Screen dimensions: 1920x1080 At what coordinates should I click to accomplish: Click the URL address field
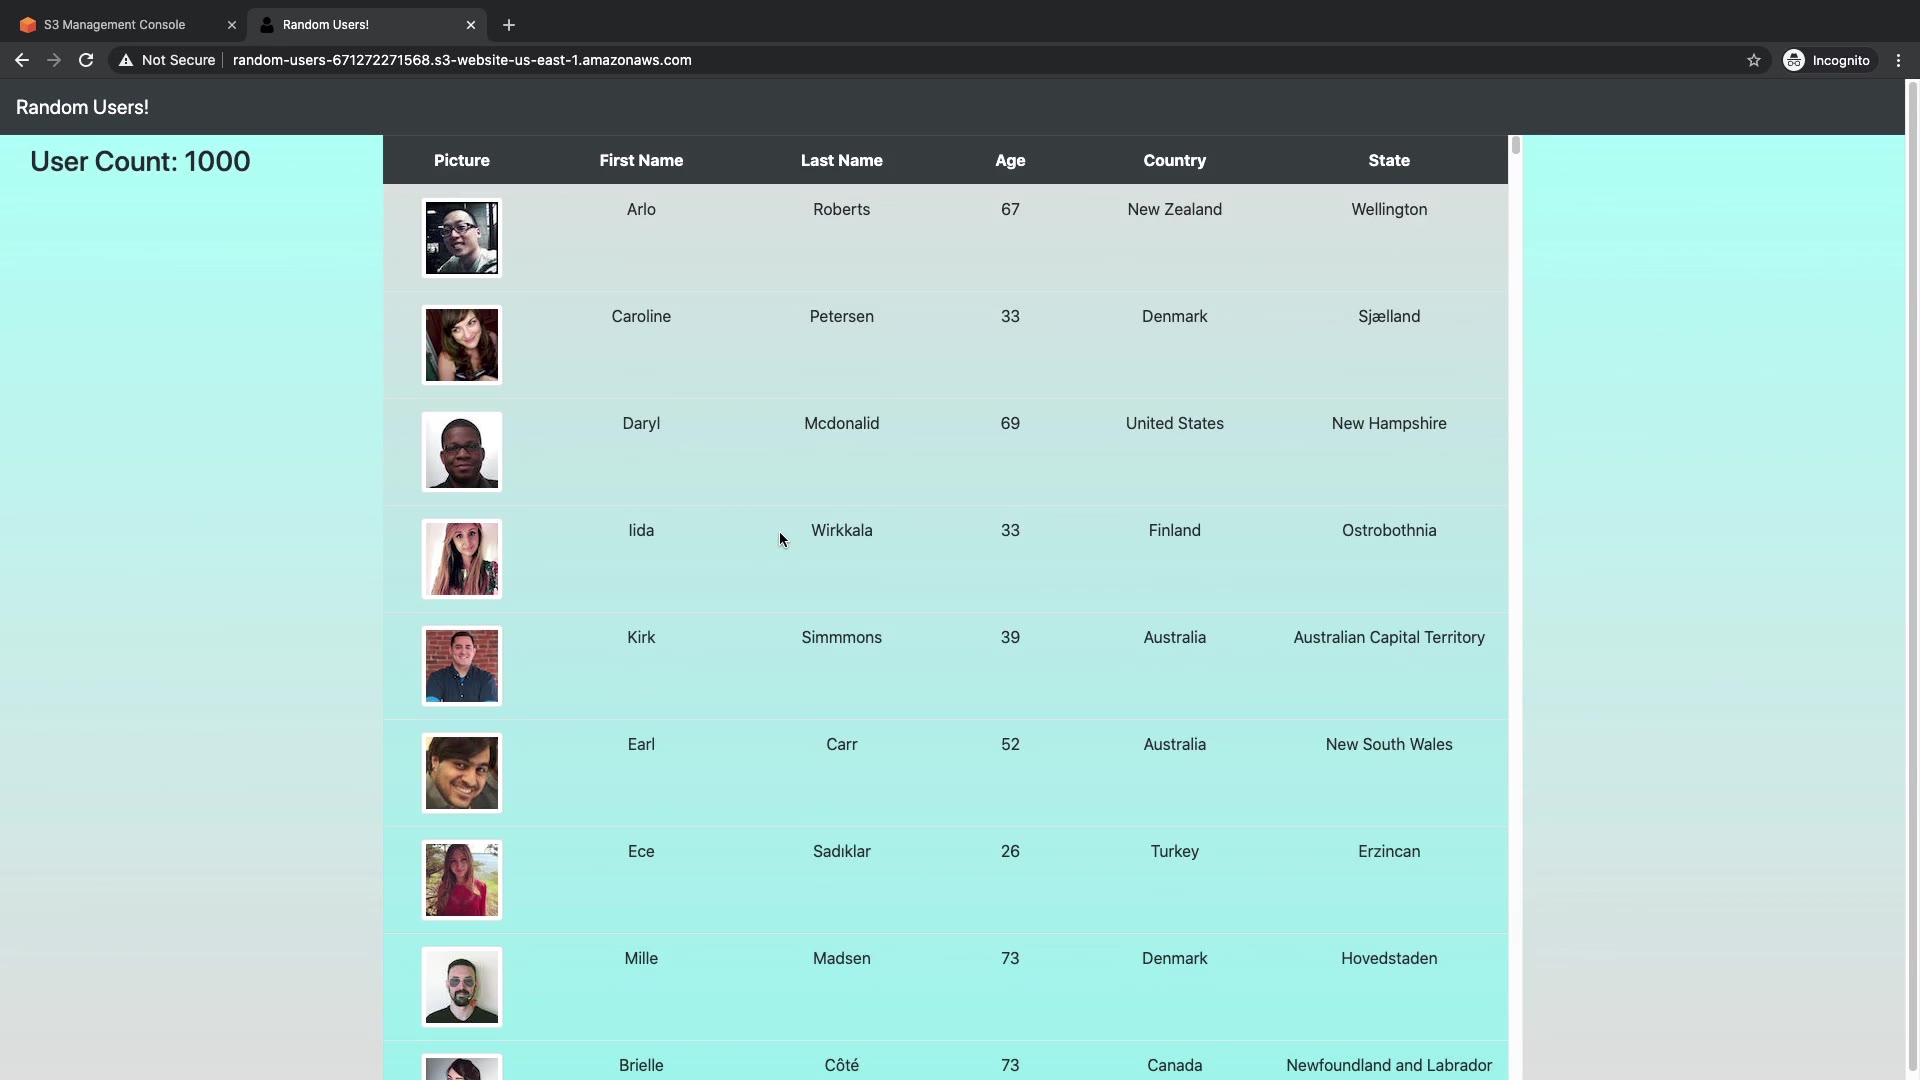(x=462, y=60)
